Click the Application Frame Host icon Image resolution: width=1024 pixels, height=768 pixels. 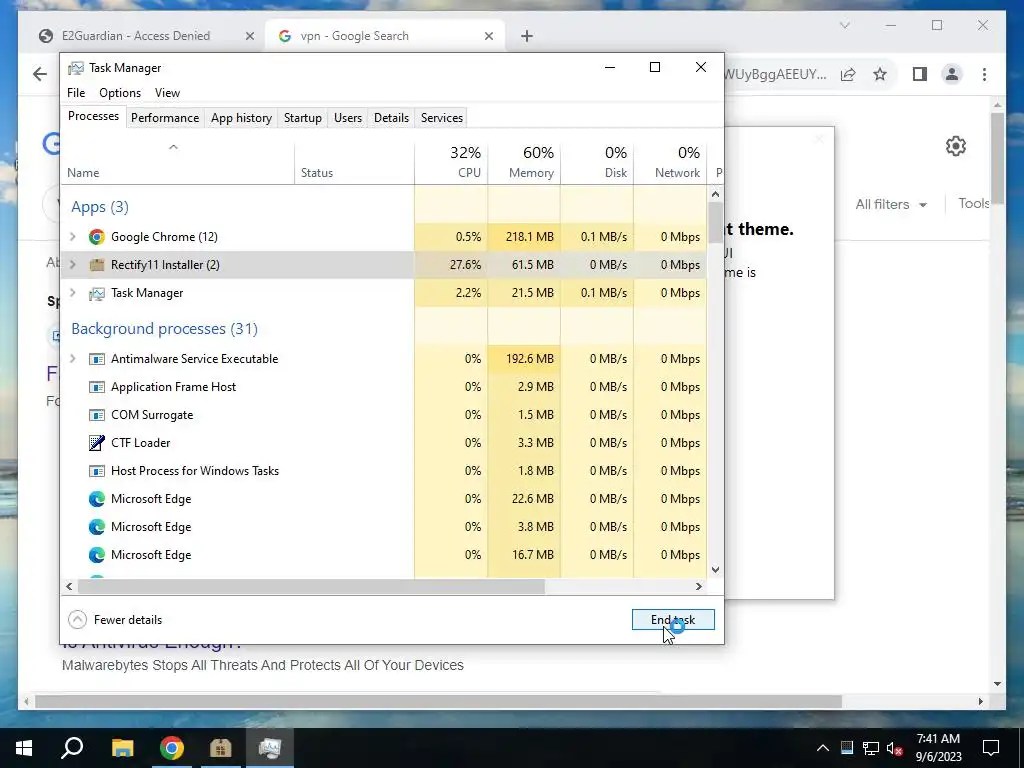tap(97, 387)
